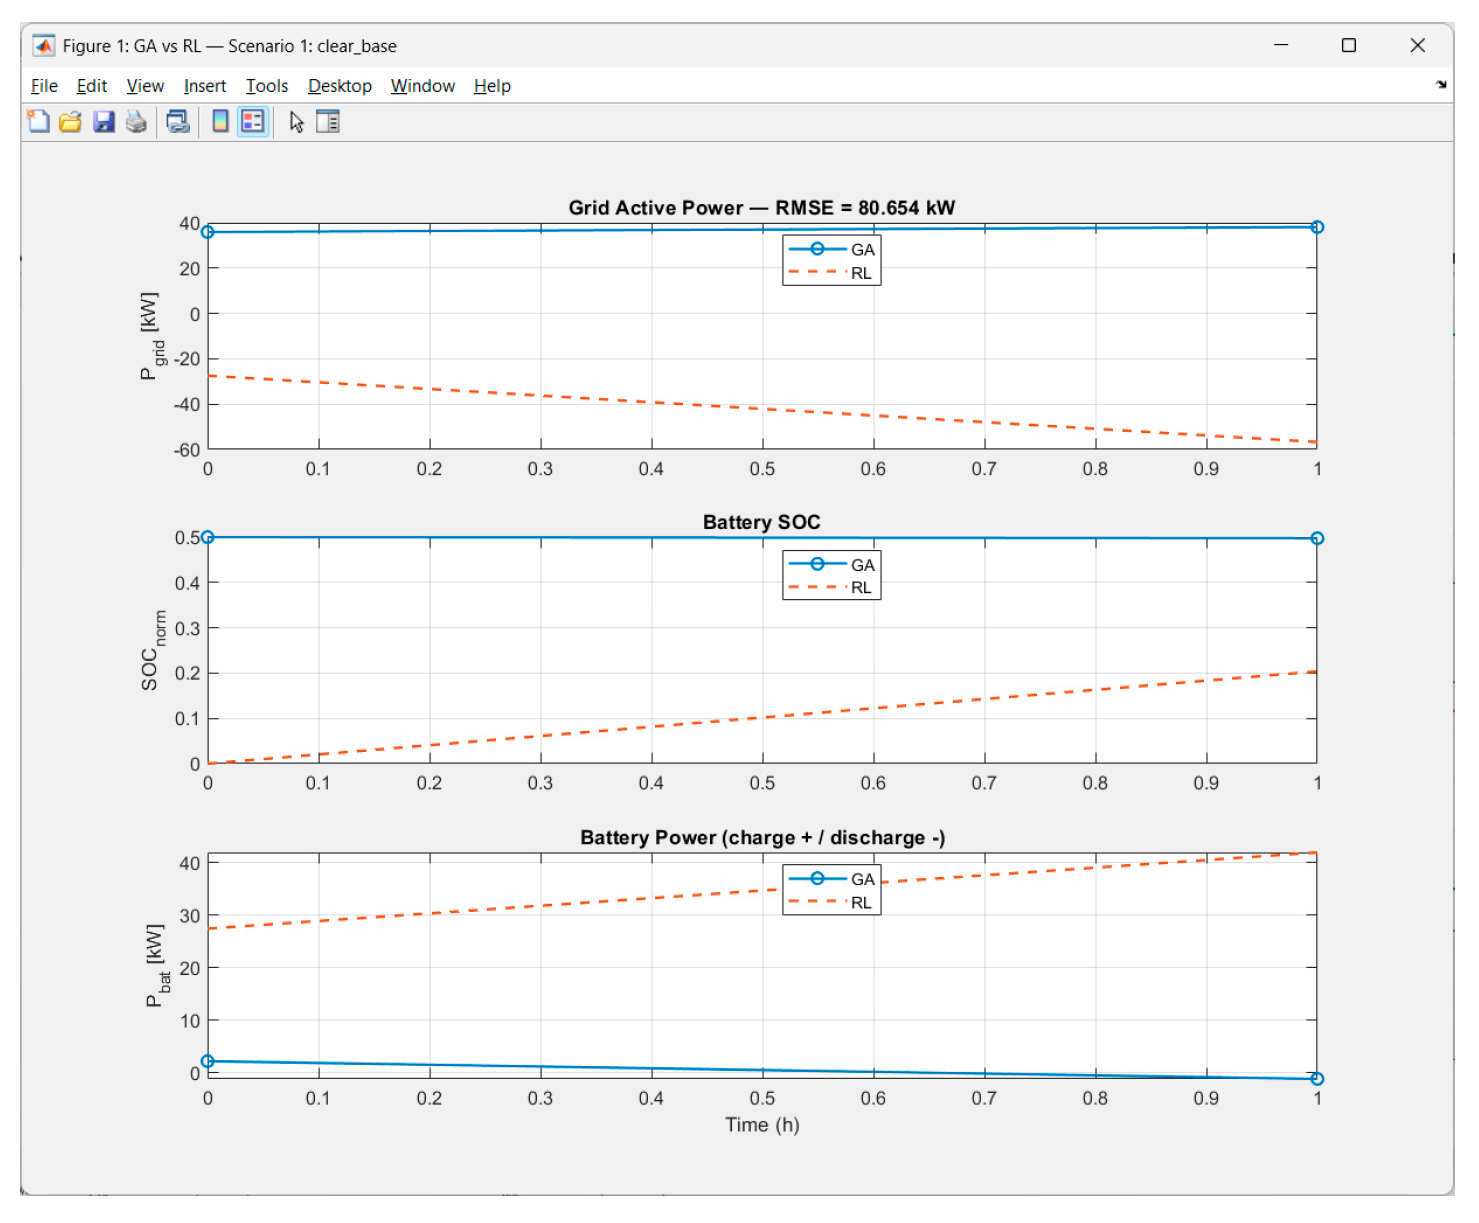Open the Help menu
1479x1223 pixels.
click(x=492, y=86)
